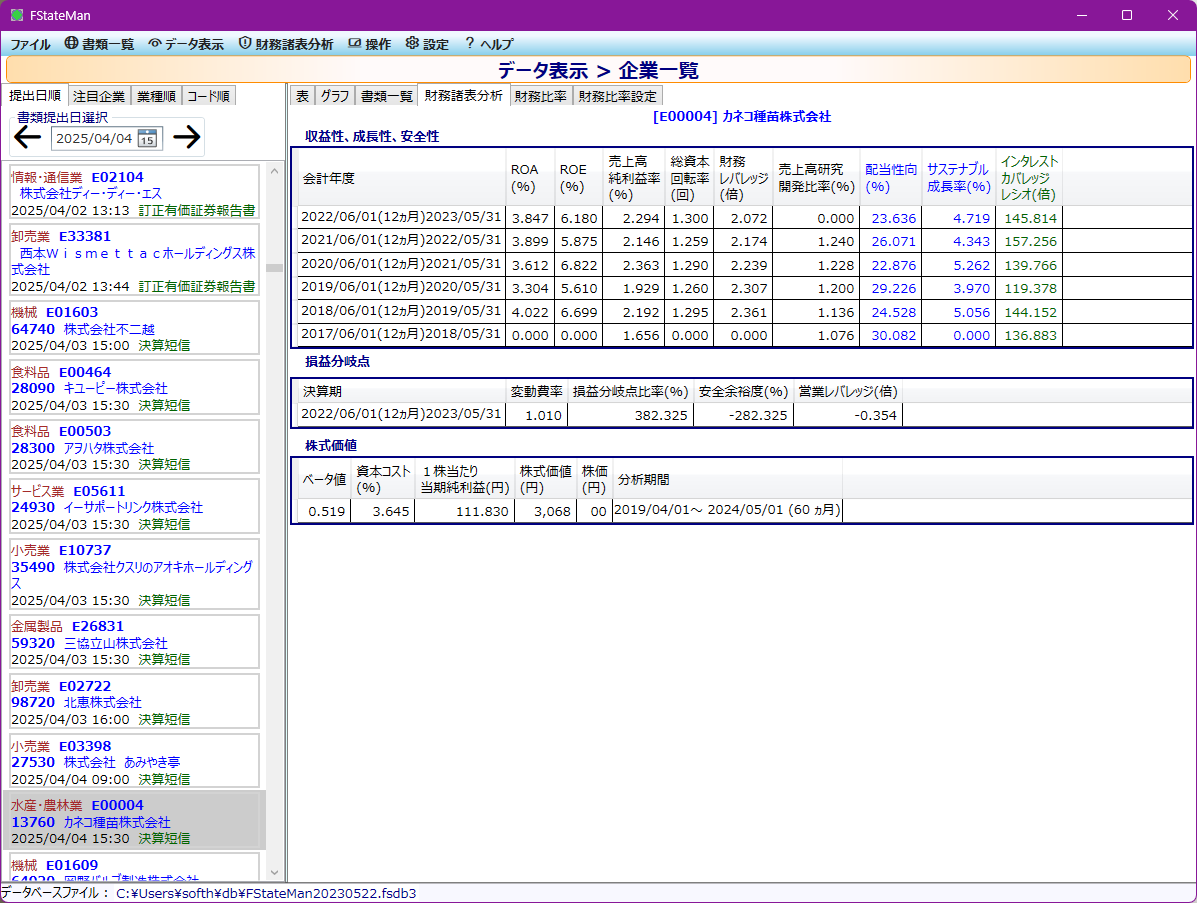Select the 財務比率 tab
1197x903 pixels.
[541, 96]
